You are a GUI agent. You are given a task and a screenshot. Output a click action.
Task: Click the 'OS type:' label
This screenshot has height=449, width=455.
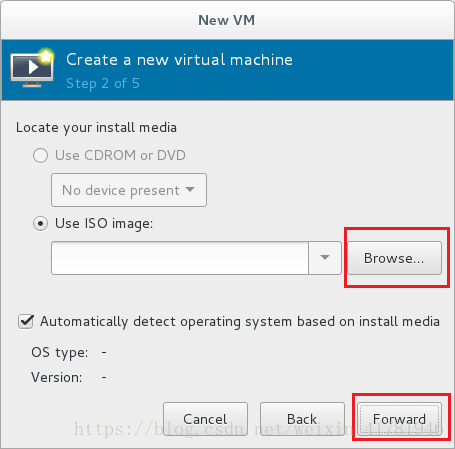tap(60, 353)
